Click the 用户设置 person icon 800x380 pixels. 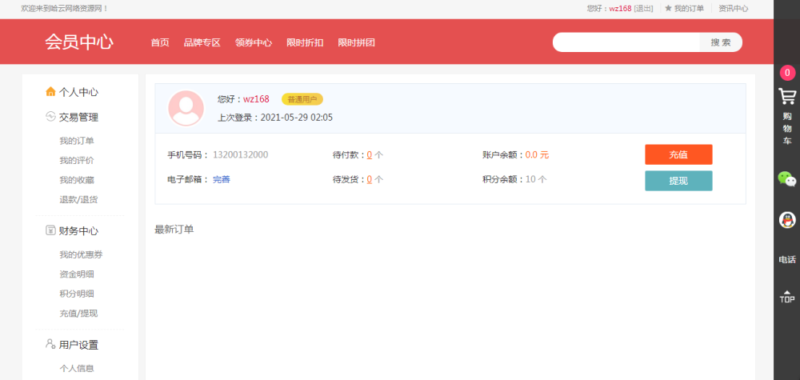(50, 344)
